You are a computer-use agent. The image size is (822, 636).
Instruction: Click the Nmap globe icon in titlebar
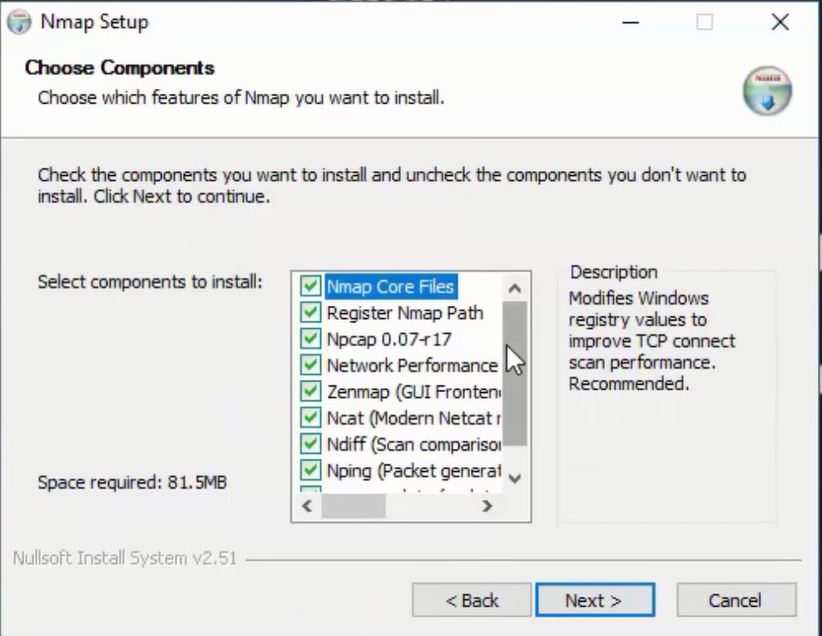pos(18,21)
